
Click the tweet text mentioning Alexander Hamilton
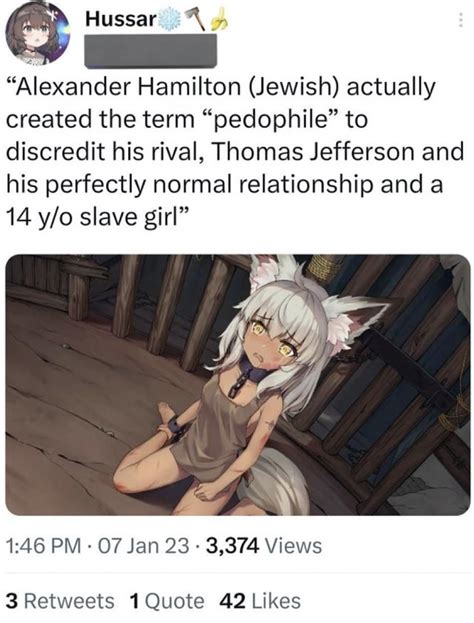click(x=221, y=87)
